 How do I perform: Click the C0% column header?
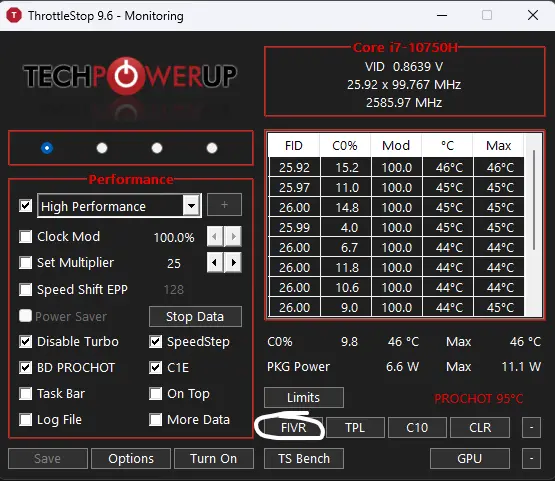pos(345,145)
